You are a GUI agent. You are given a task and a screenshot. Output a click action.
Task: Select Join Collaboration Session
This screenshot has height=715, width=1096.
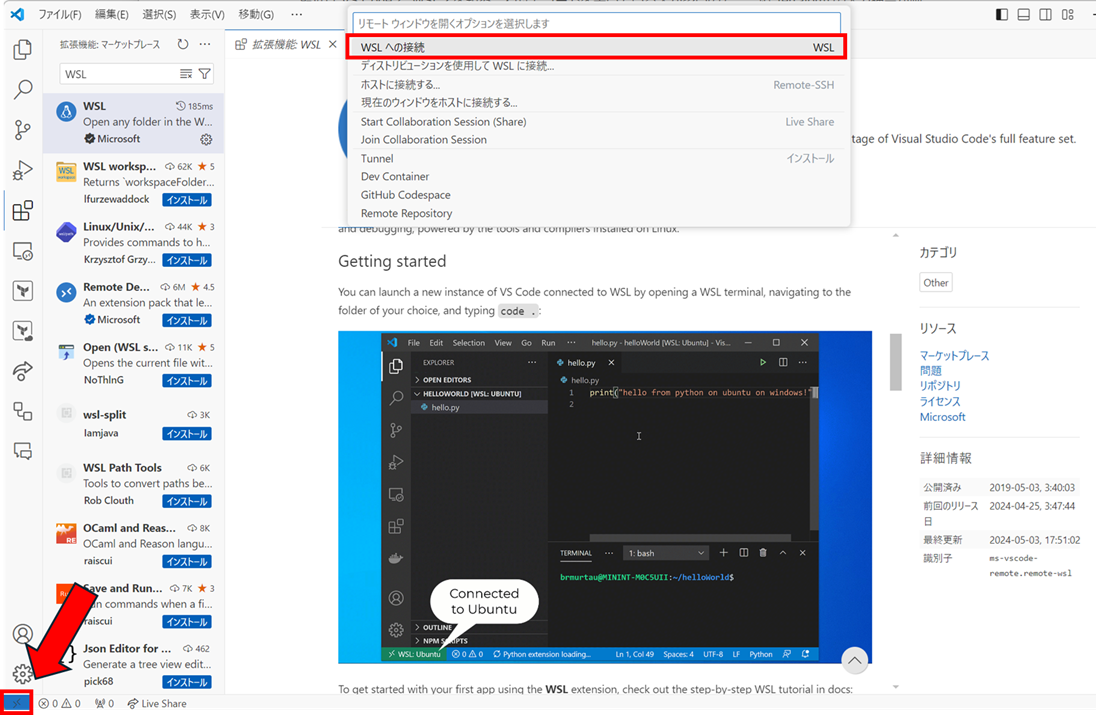(598, 140)
